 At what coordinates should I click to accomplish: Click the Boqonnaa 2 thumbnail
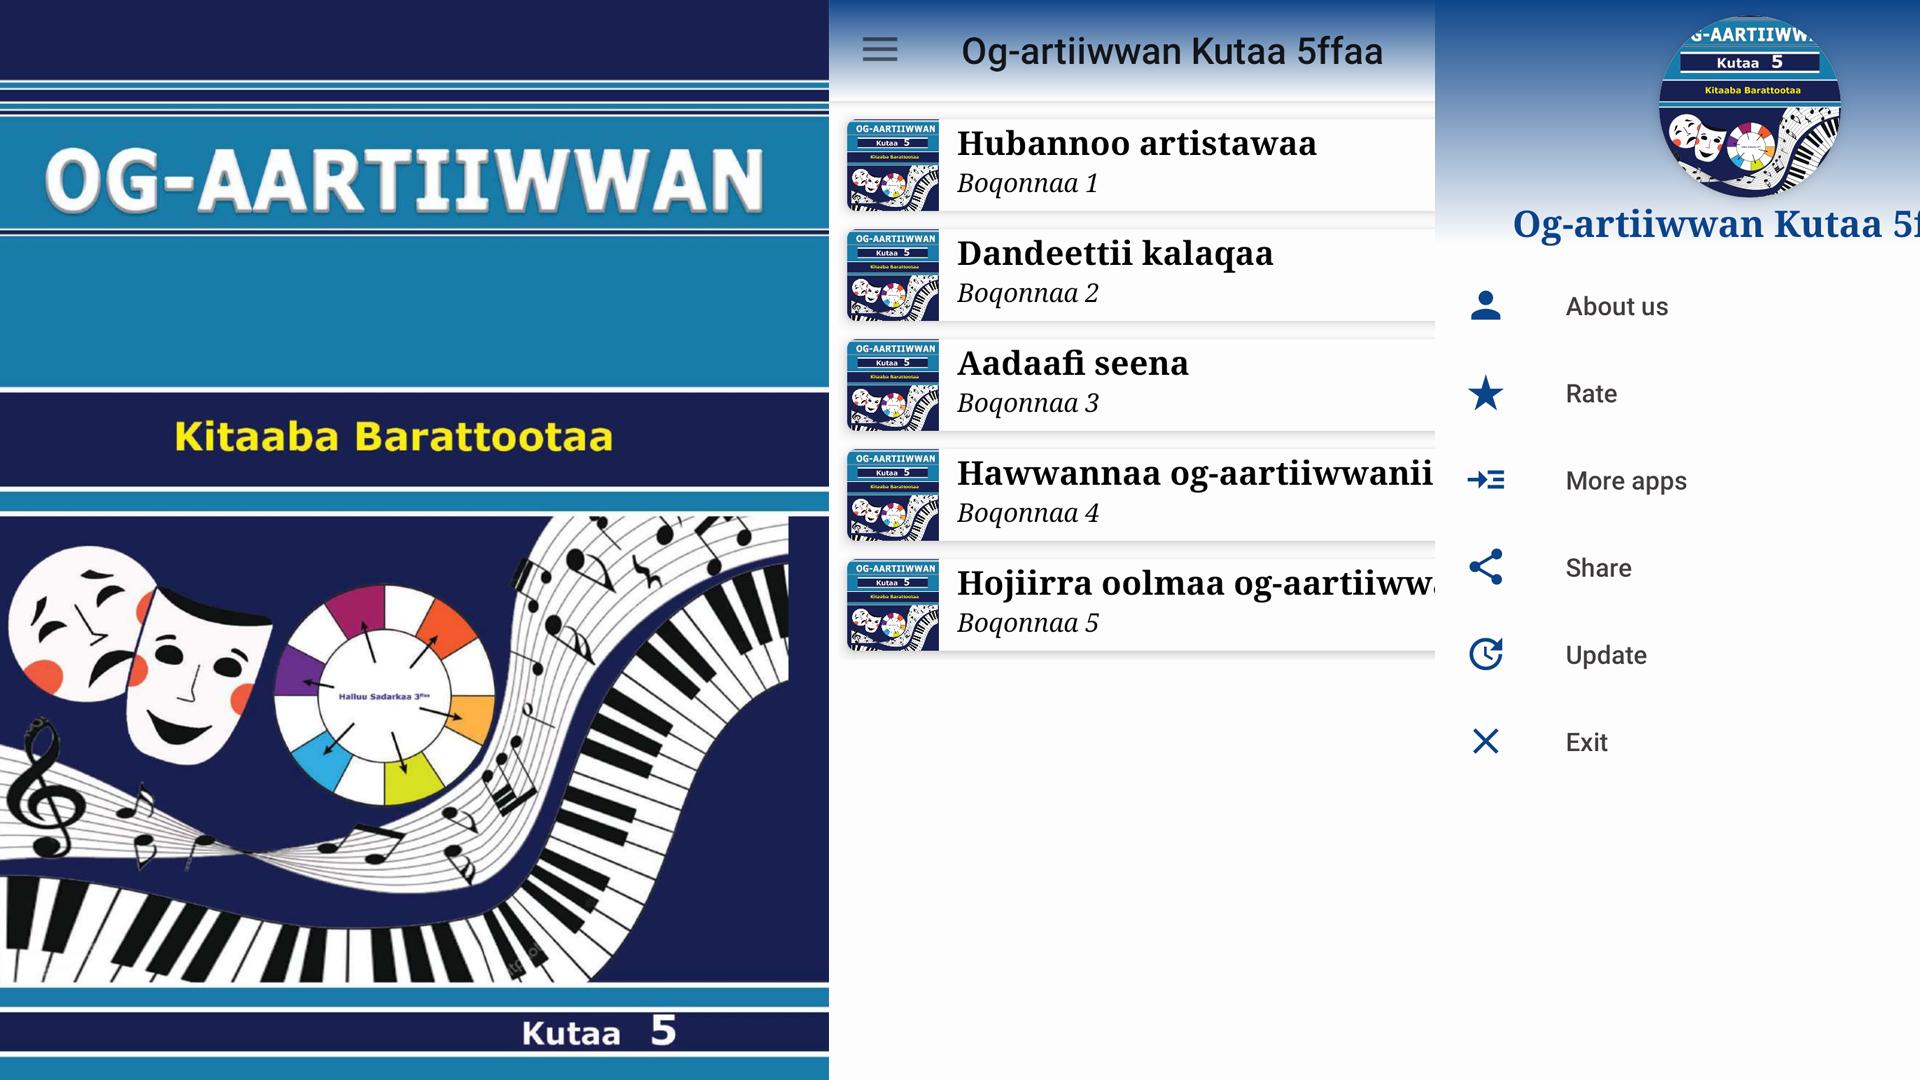pos(893,275)
